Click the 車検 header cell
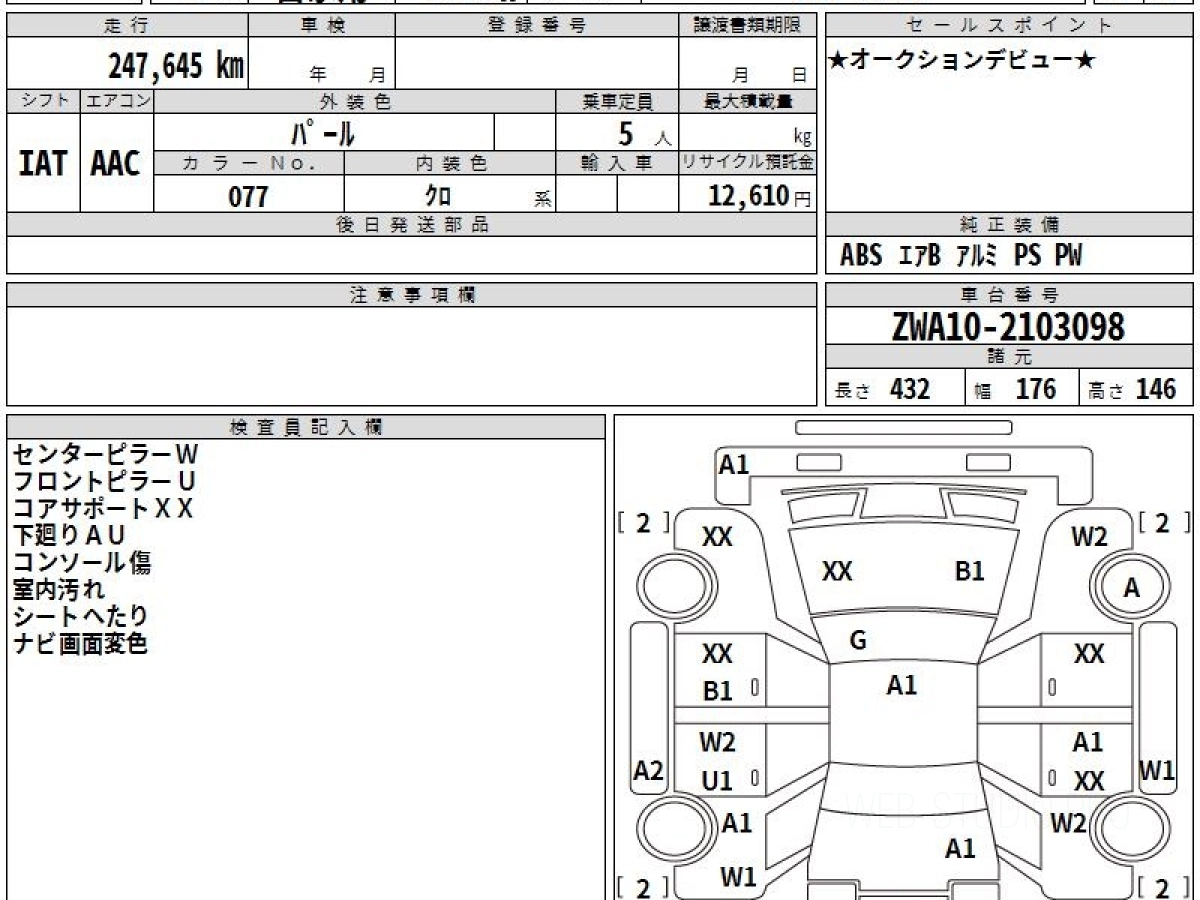The image size is (1200, 900). (x=321, y=26)
